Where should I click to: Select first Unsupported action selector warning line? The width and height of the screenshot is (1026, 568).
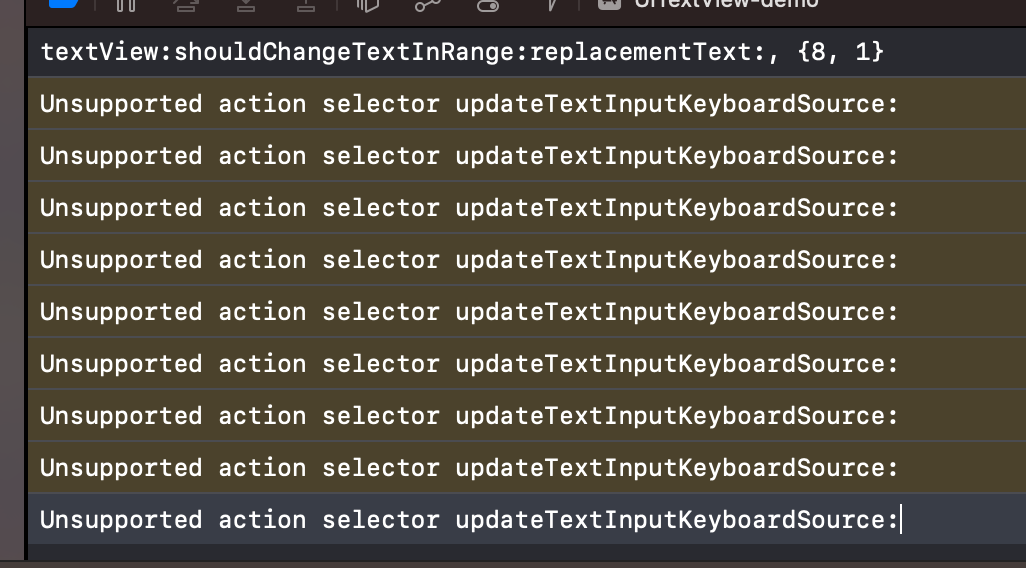pos(469,103)
